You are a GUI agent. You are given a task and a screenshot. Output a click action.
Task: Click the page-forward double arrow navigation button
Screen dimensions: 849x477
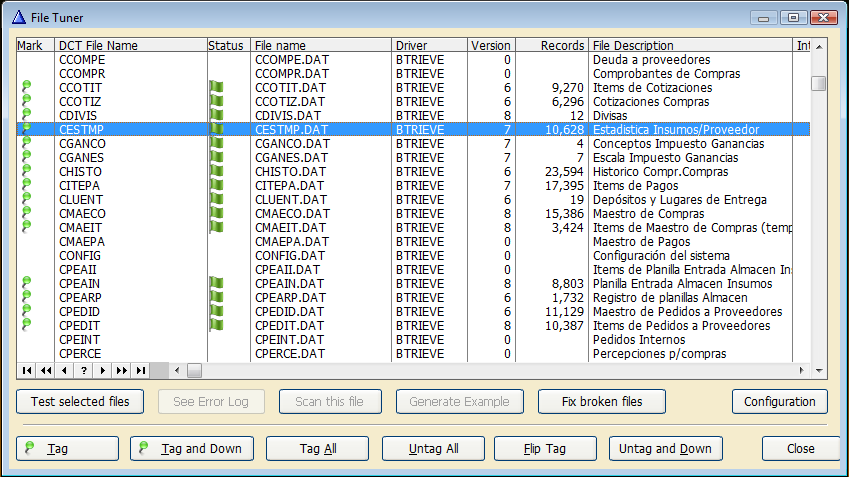pyautogui.click(x=121, y=370)
